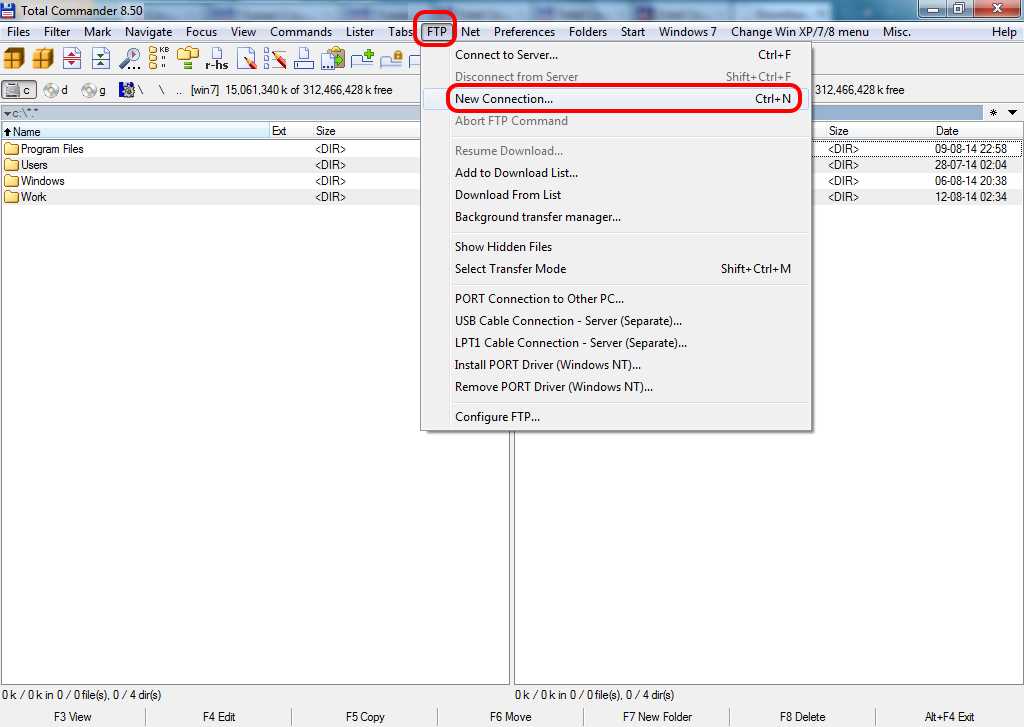Click the Combine files toolbar icon
This screenshot has height=727, width=1024.
[x=101, y=59]
